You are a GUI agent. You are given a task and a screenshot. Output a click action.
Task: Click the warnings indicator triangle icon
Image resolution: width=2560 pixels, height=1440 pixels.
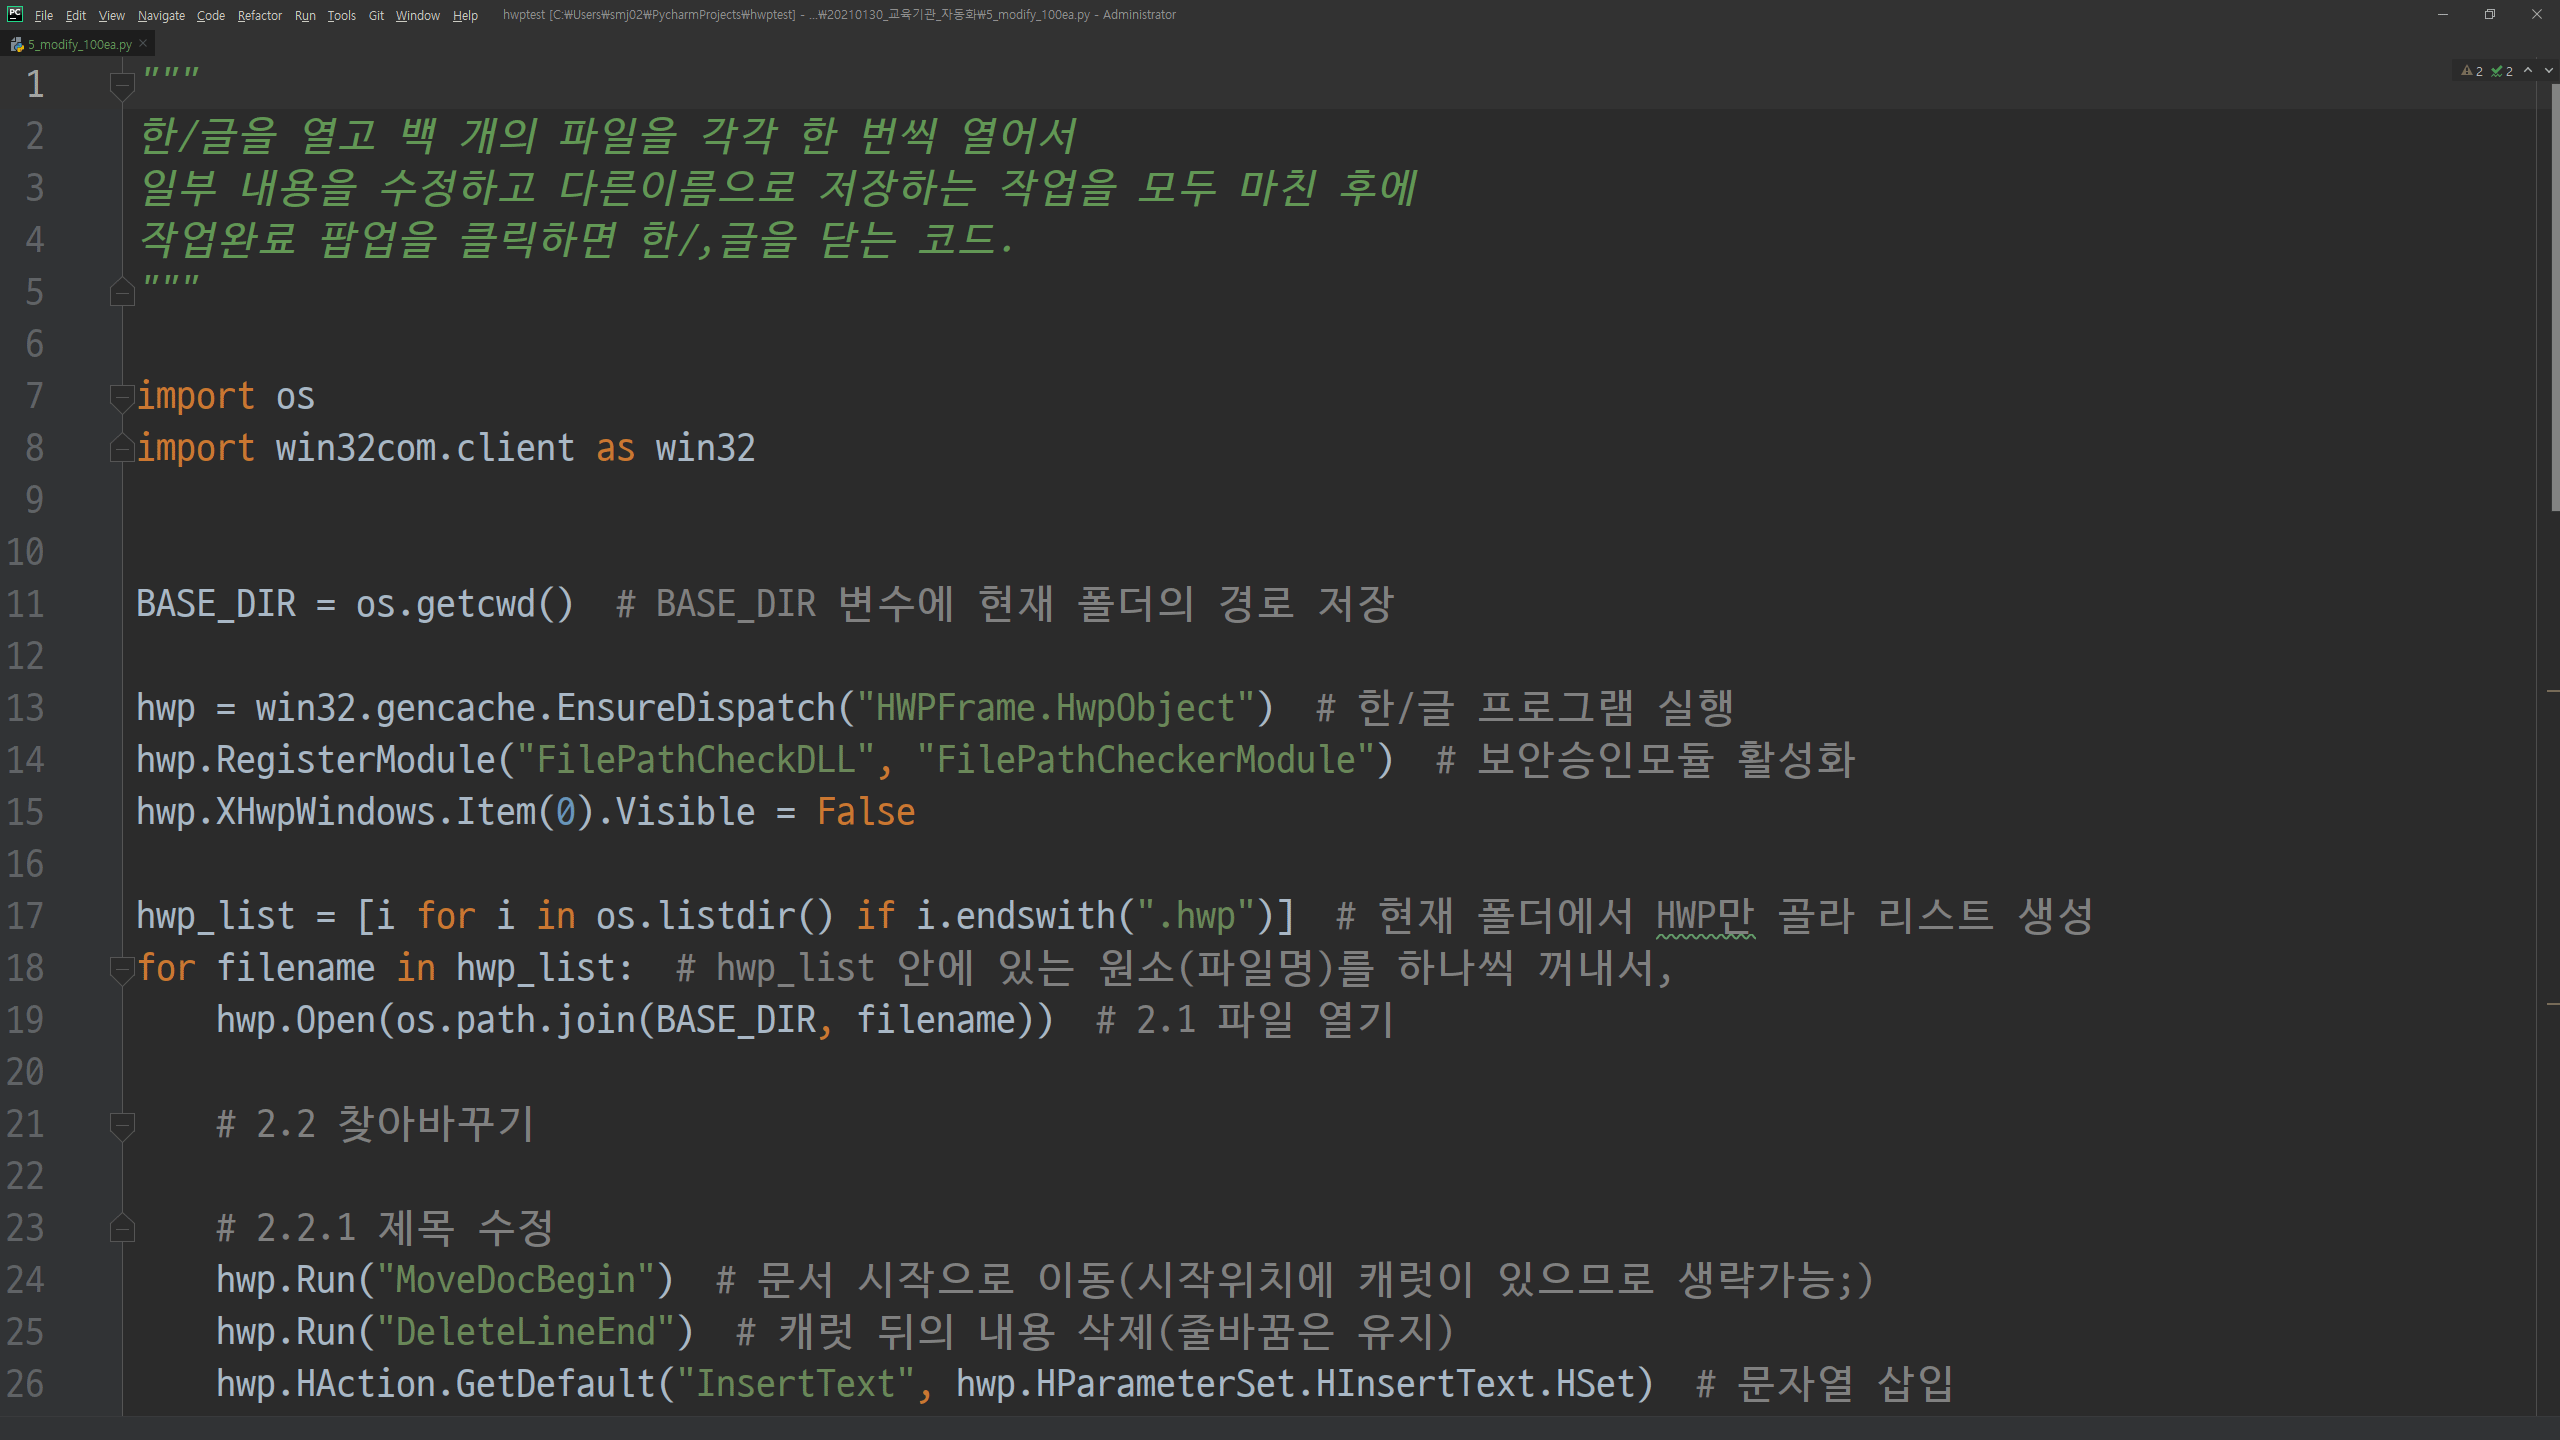[x=2467, y=71]
